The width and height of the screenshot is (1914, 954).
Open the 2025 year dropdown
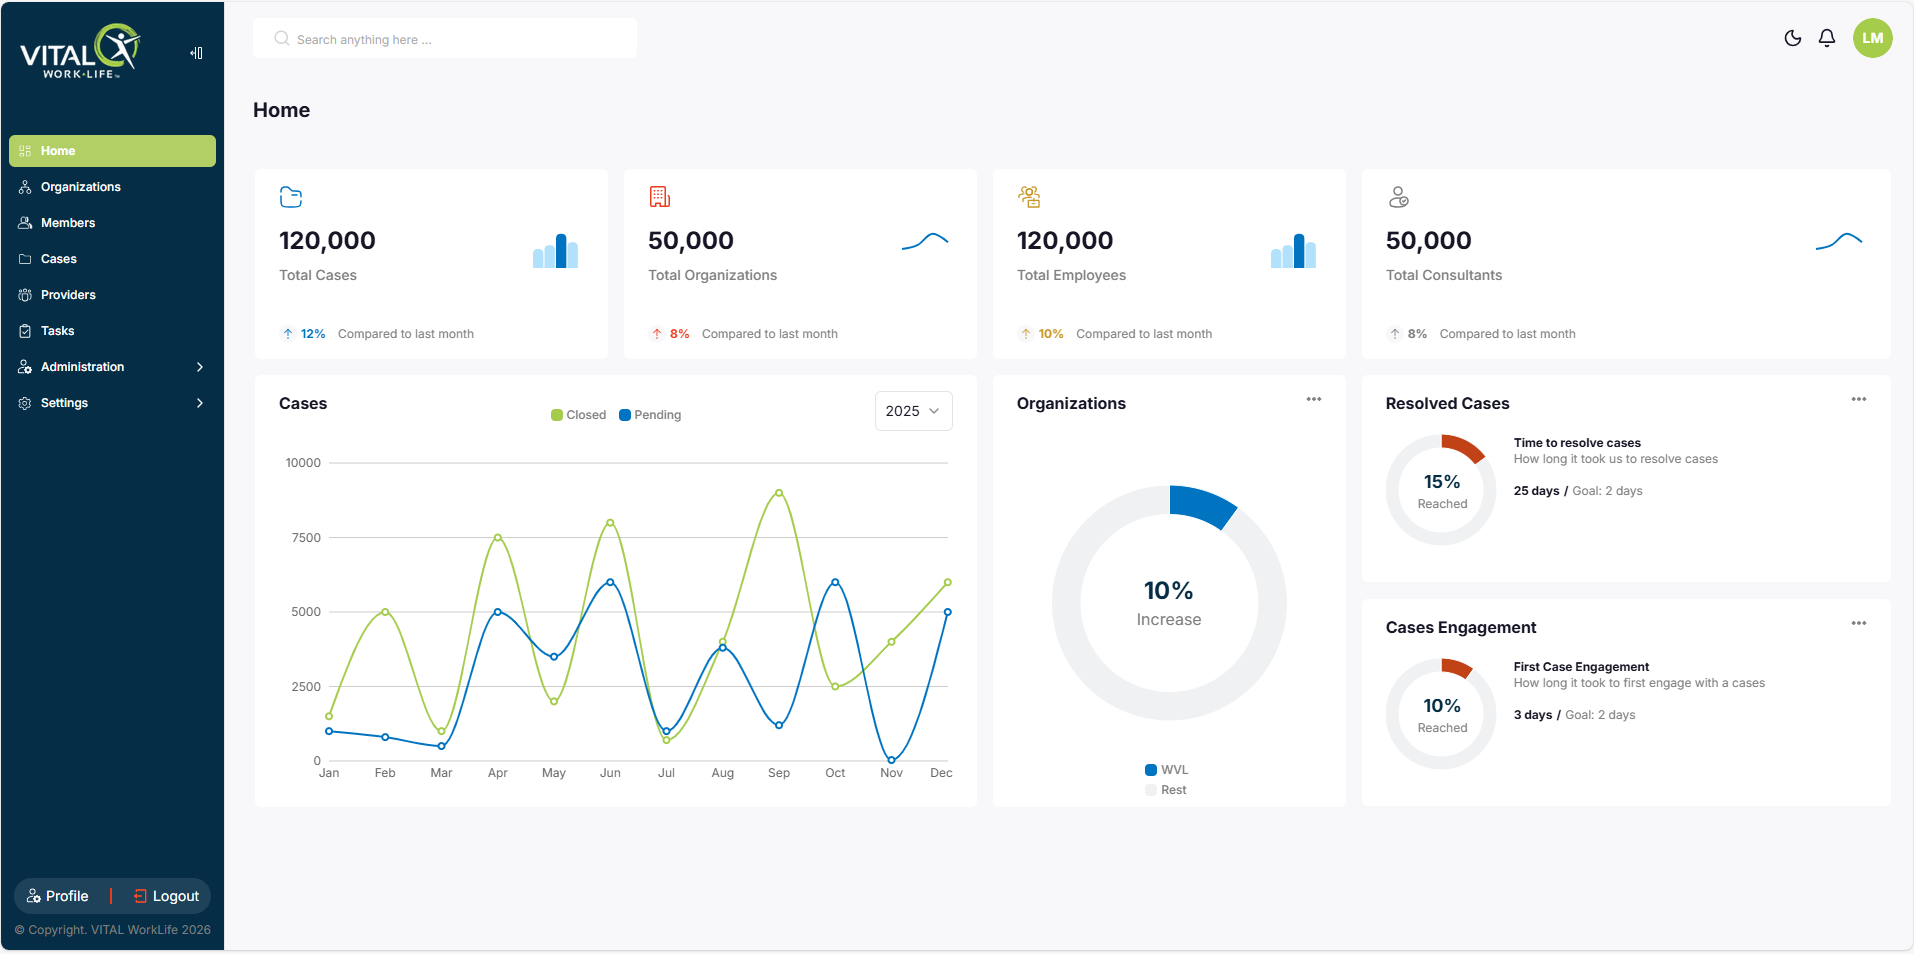click(913, 411)
